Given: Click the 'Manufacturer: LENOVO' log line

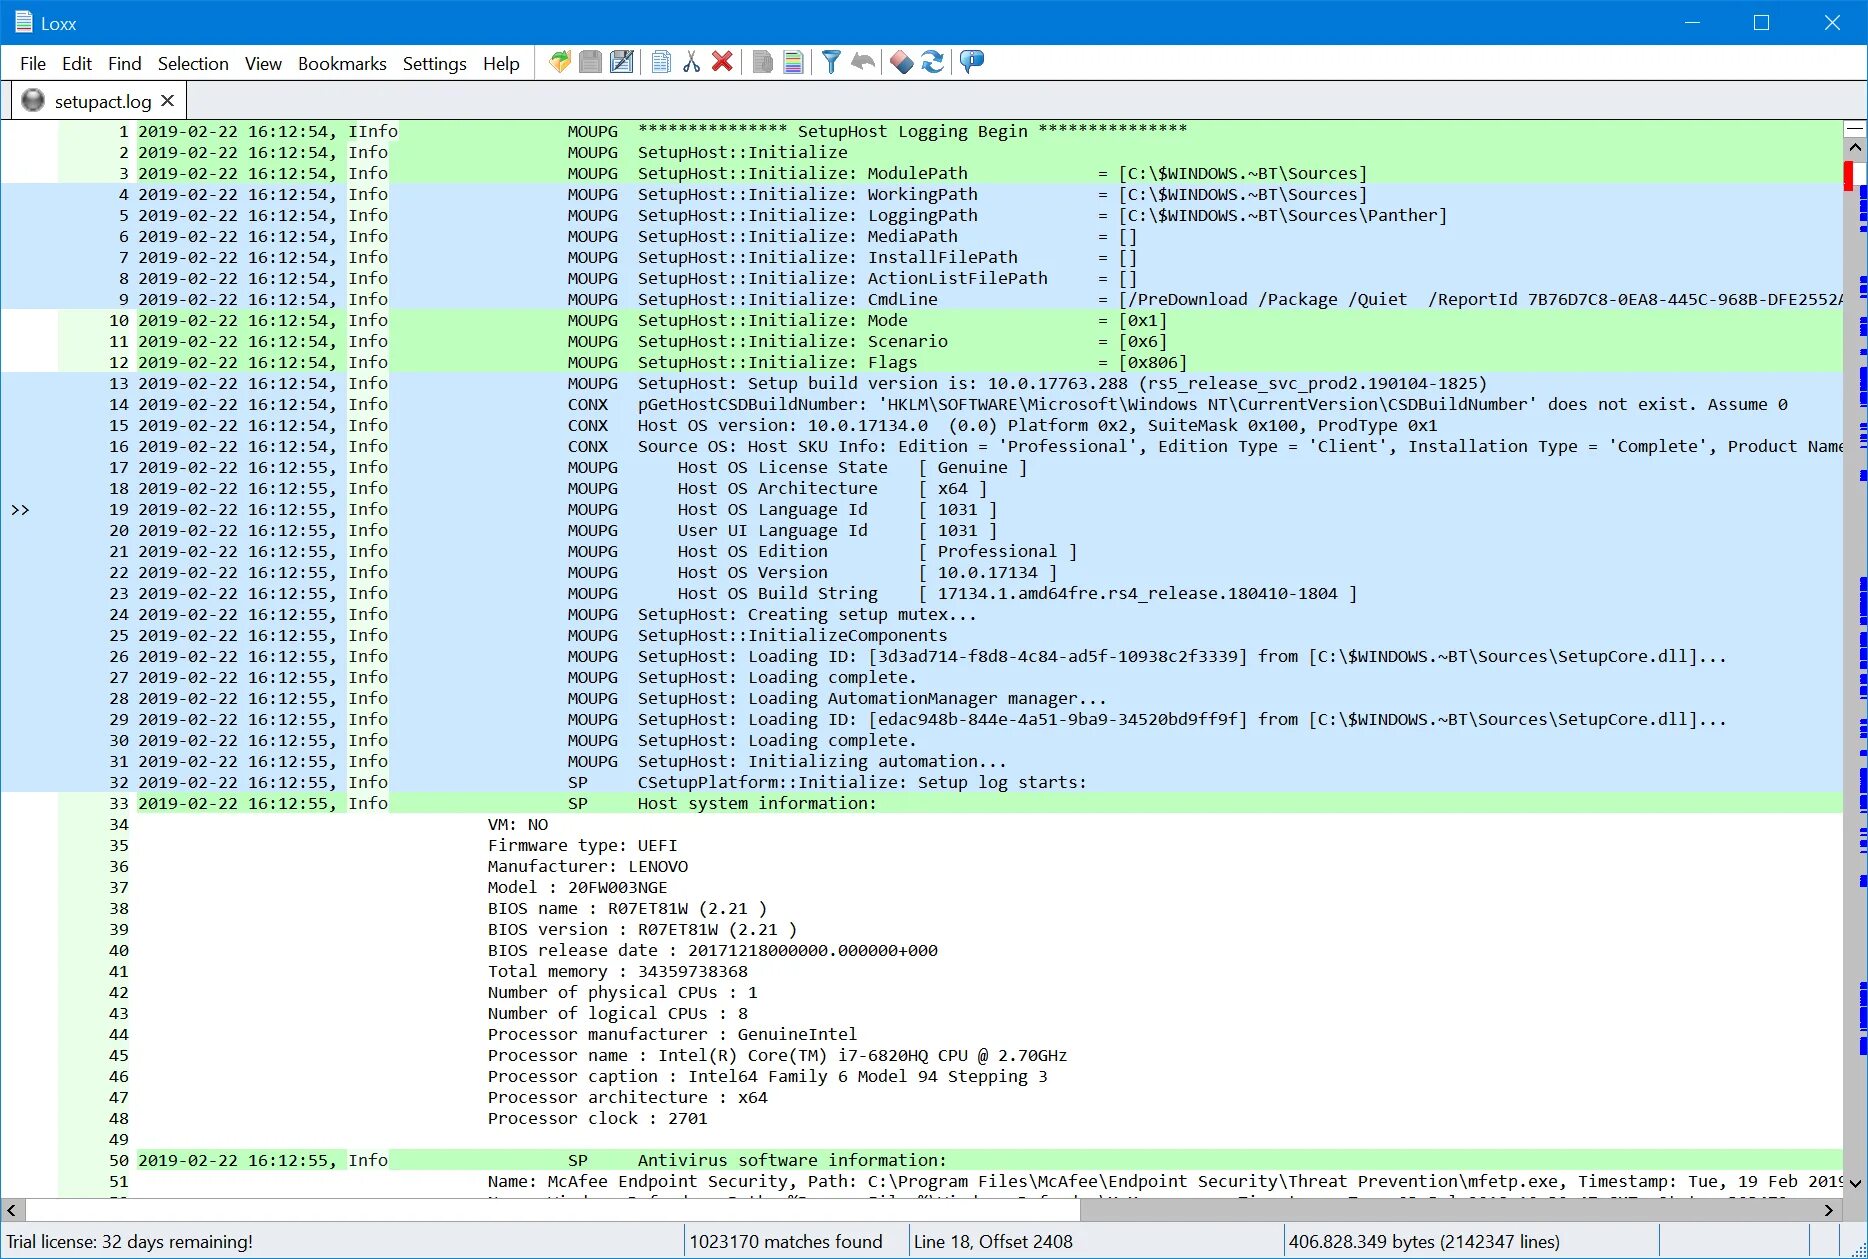Looking at the screenshot, I should tap(588, 866).
